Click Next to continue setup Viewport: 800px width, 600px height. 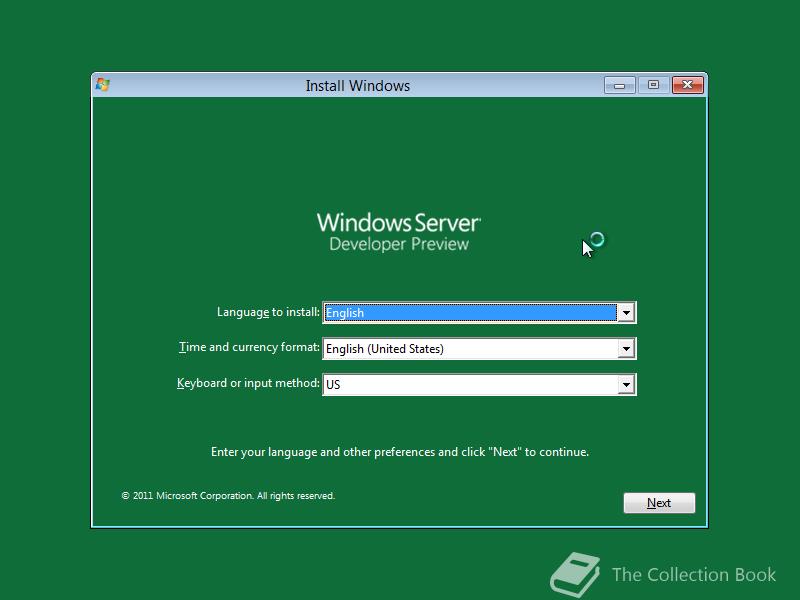click(659, 503)
